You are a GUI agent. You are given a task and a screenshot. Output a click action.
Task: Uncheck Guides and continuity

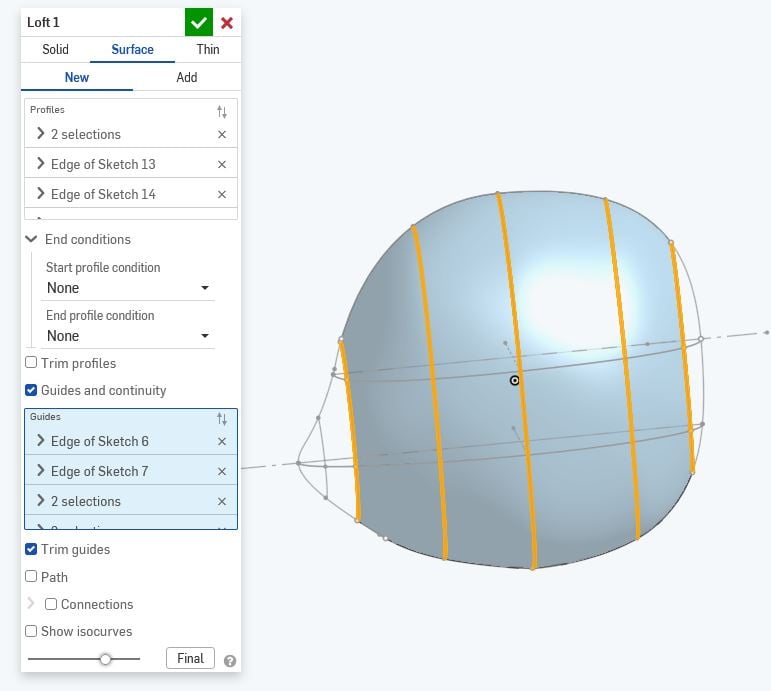tap(31, 390)
